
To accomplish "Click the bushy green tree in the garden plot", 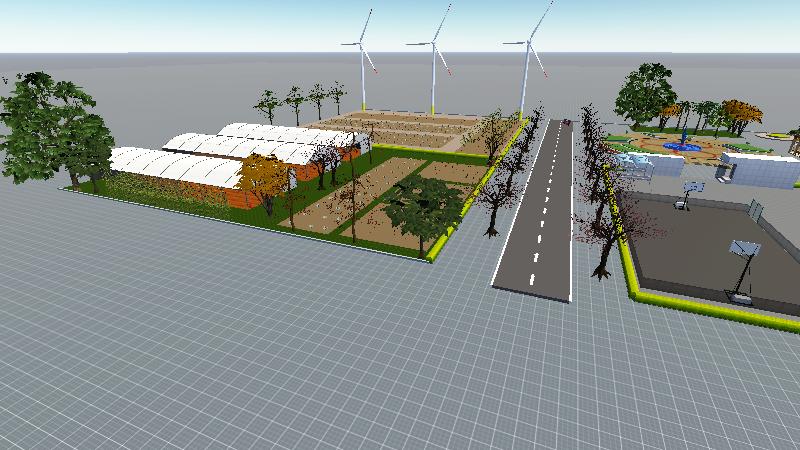I will coord(423,204).
